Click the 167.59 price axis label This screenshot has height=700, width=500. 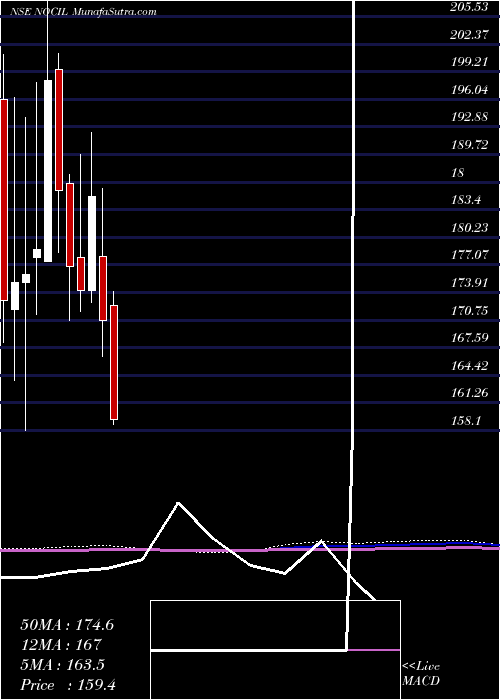coord(468,338)
